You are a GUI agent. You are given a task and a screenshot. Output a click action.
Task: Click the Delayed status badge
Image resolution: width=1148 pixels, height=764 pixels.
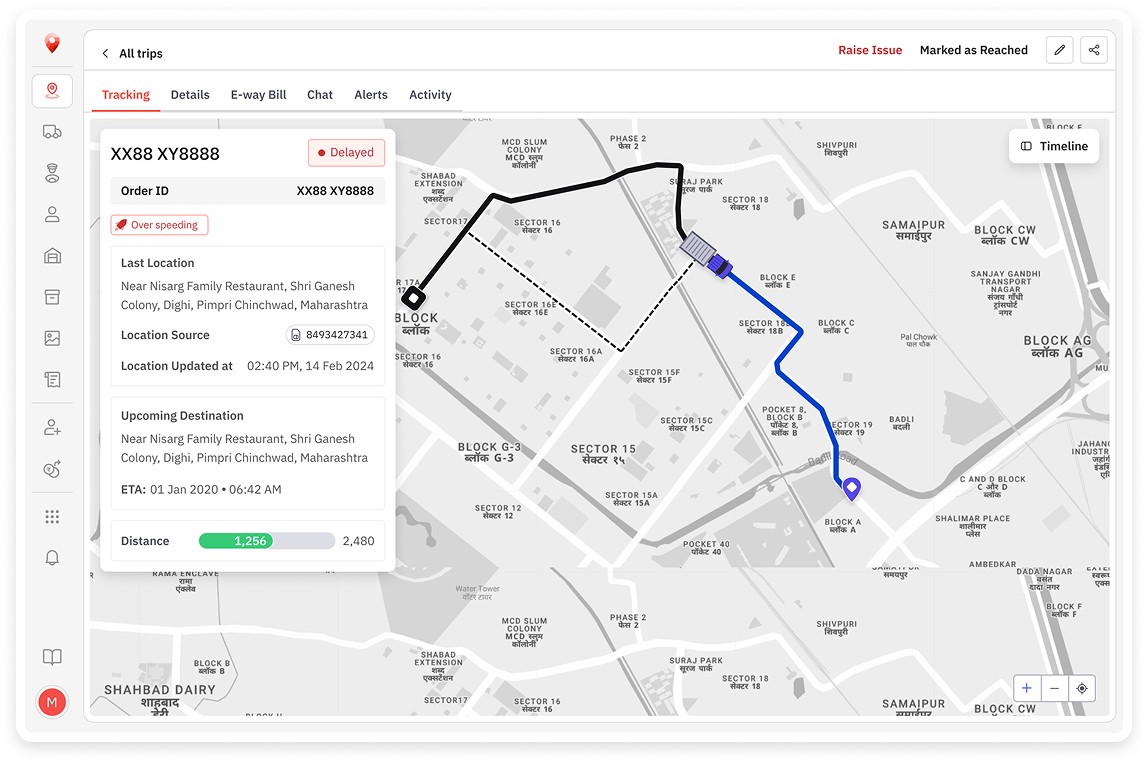pos(346,152)
